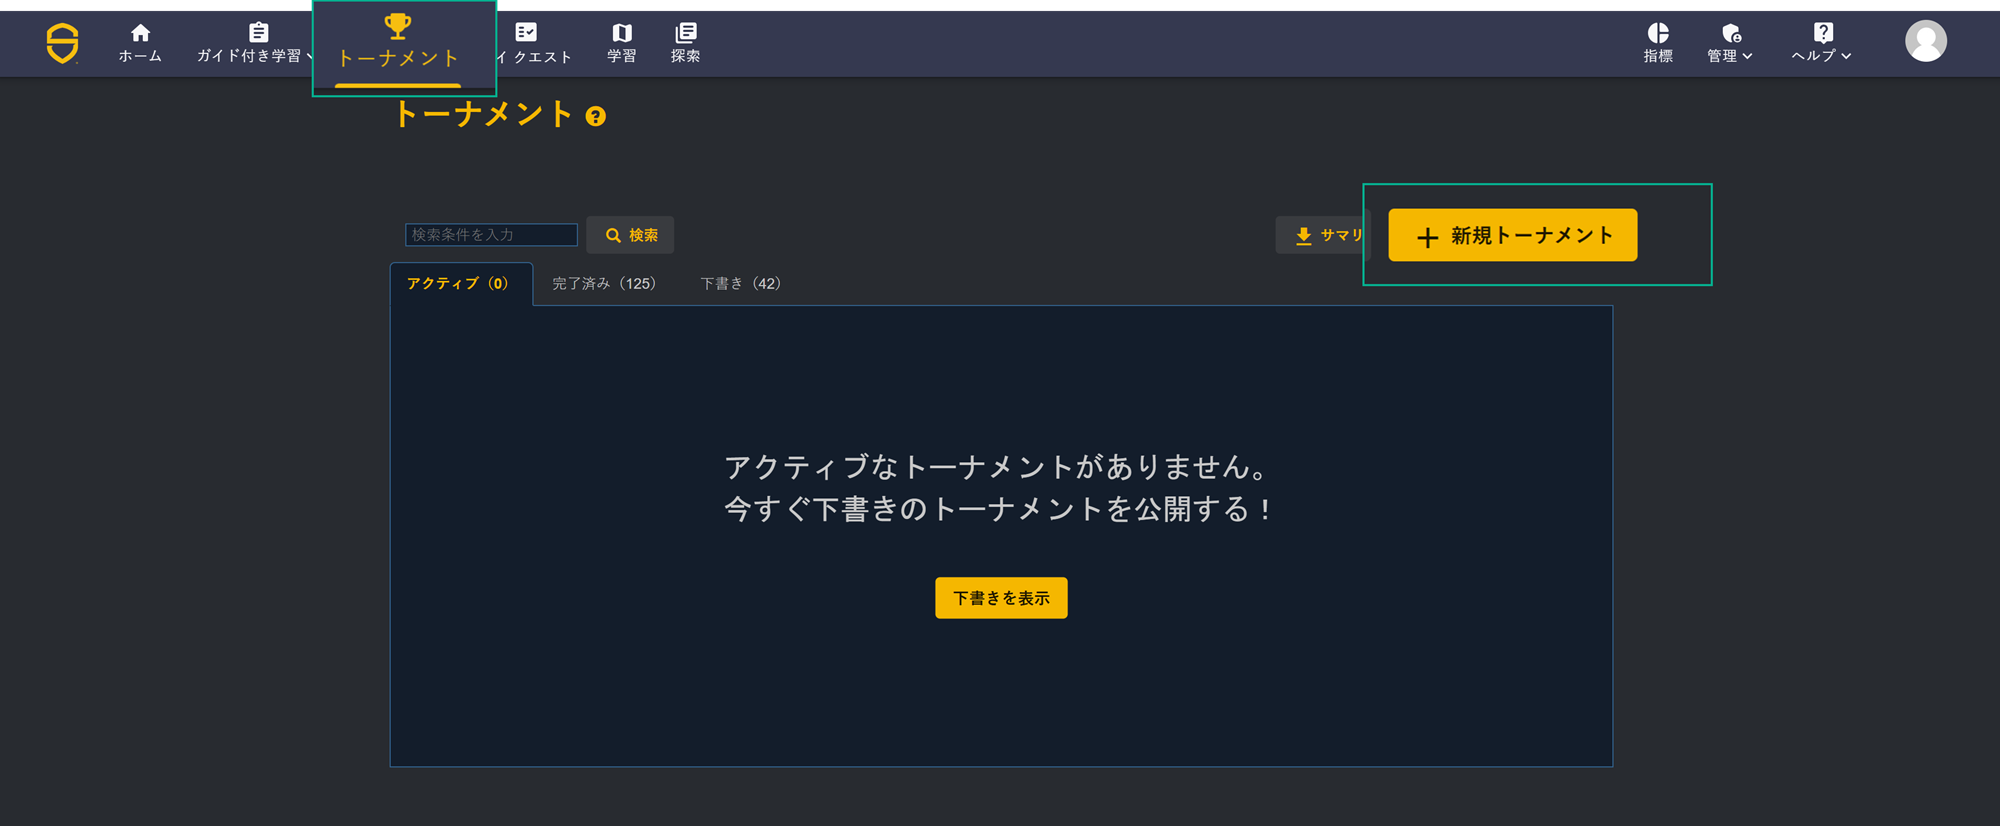The height and width of the screenshot is (826, 2000).
Task: Go to ホーム home icon
Action: pyautogui.click(x=140, y=43)
